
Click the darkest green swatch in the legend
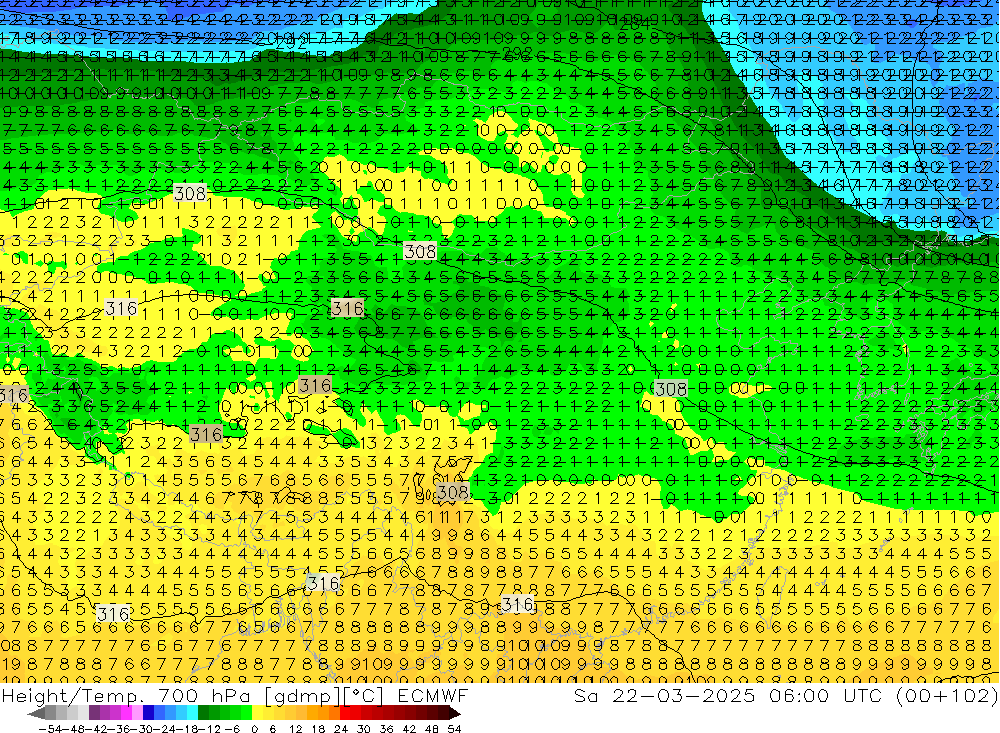[203, 713]
